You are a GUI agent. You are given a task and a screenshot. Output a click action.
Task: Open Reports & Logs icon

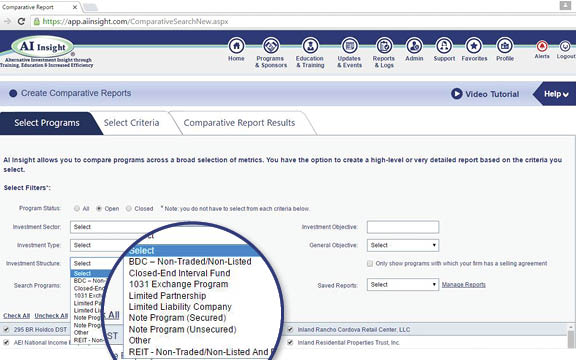(384, 46)
